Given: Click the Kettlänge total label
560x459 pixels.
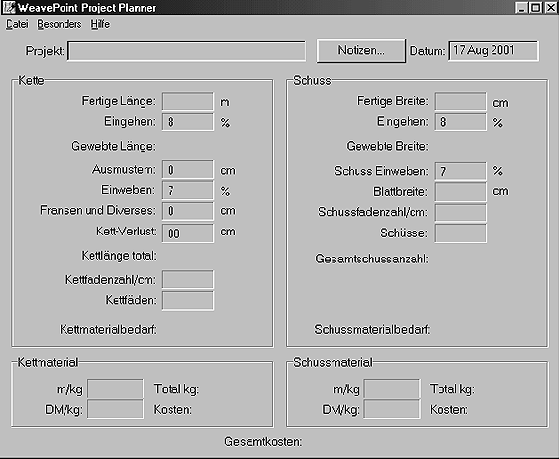Looking at the screenshot, I should point(119,256).
